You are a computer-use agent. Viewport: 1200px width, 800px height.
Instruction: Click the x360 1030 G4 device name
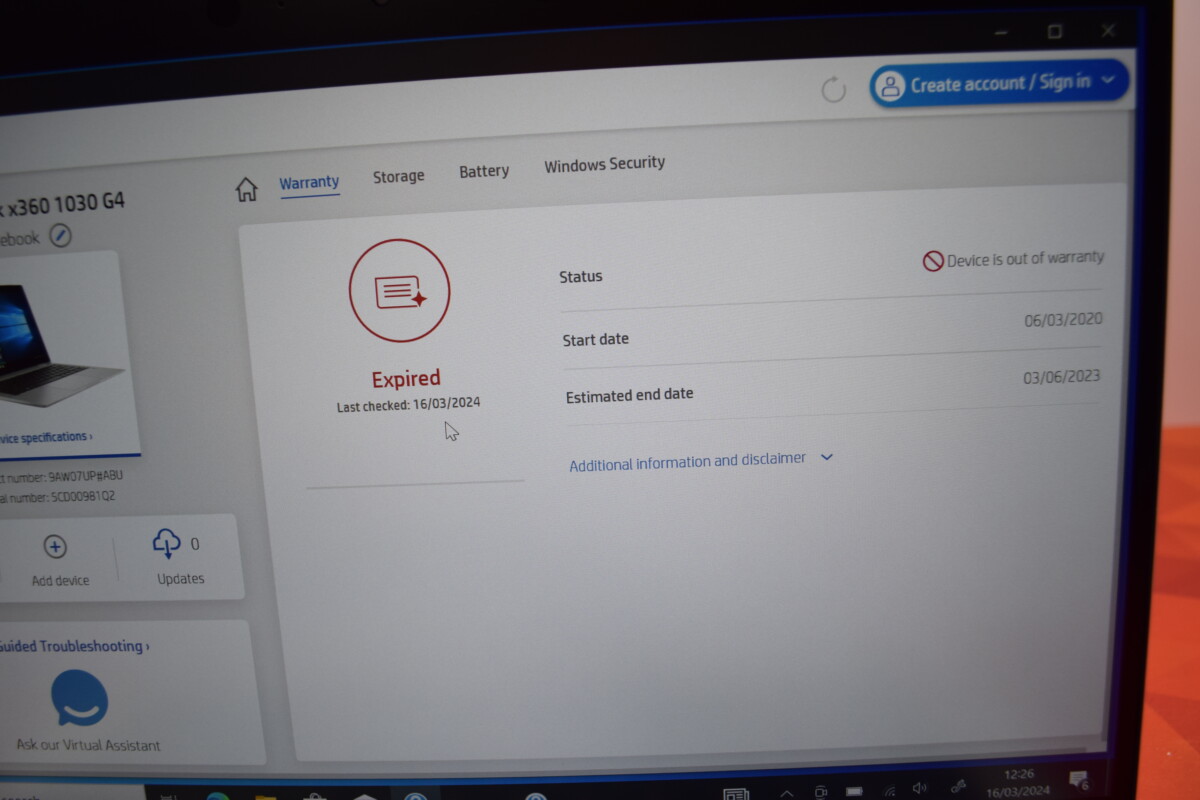67,203
